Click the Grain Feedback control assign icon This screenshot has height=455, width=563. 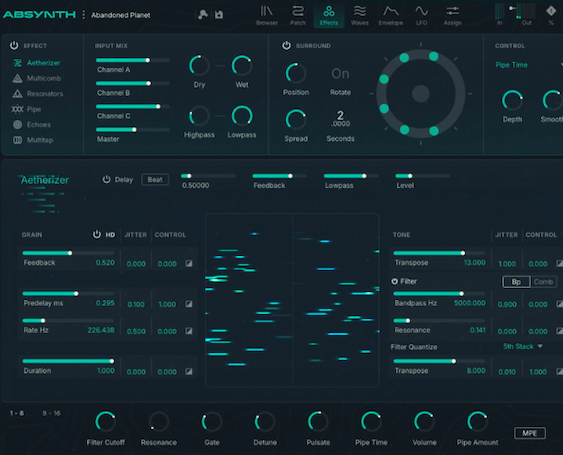(x=189, y=264)
